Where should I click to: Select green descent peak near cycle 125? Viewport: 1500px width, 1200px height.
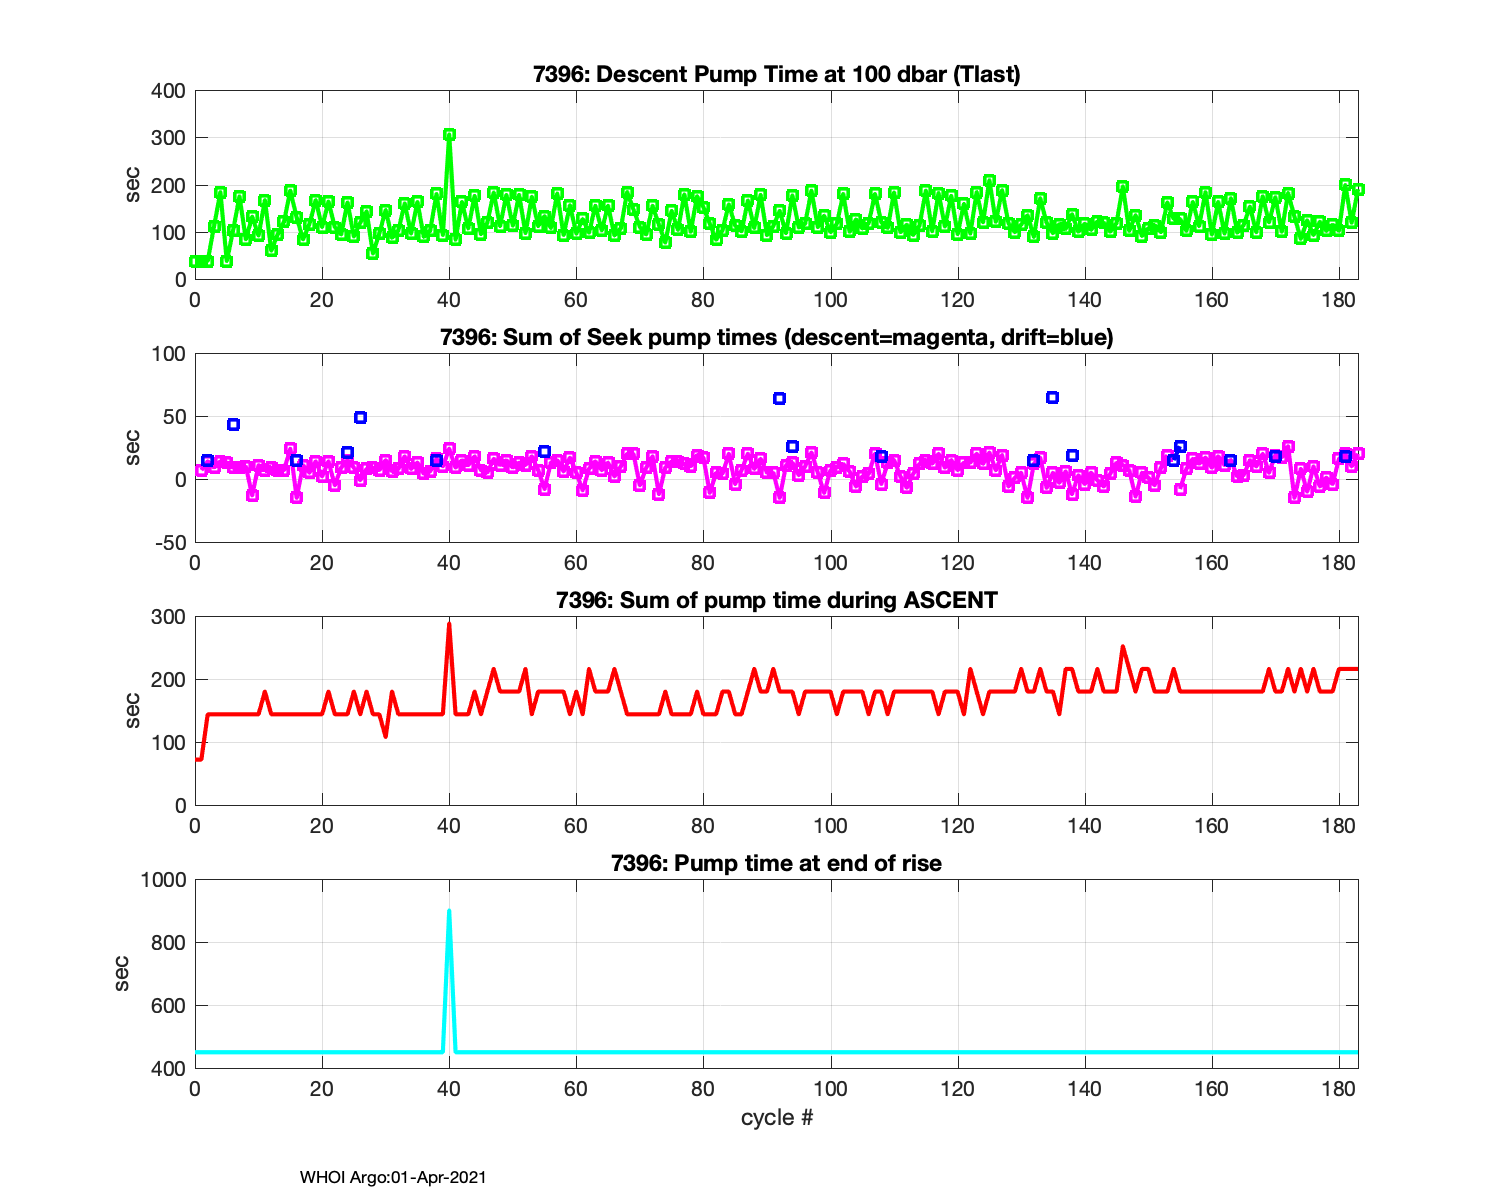989,181
